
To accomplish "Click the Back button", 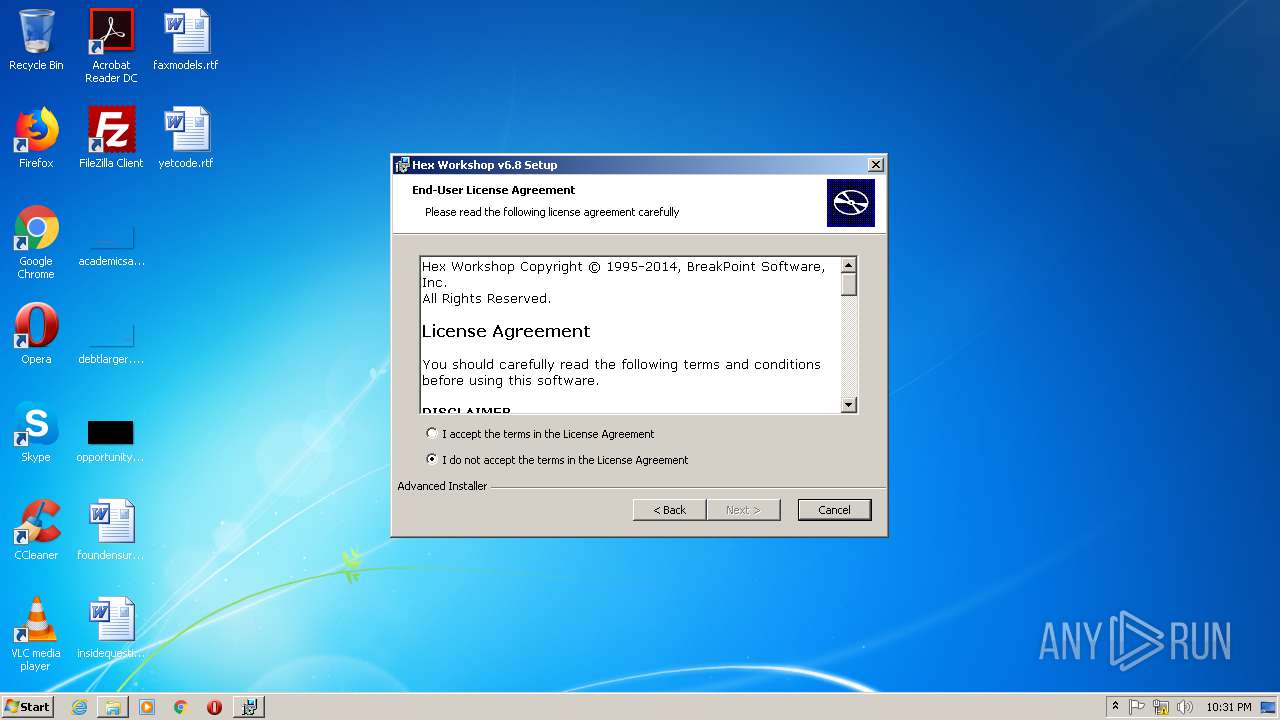I will (670, 510).
